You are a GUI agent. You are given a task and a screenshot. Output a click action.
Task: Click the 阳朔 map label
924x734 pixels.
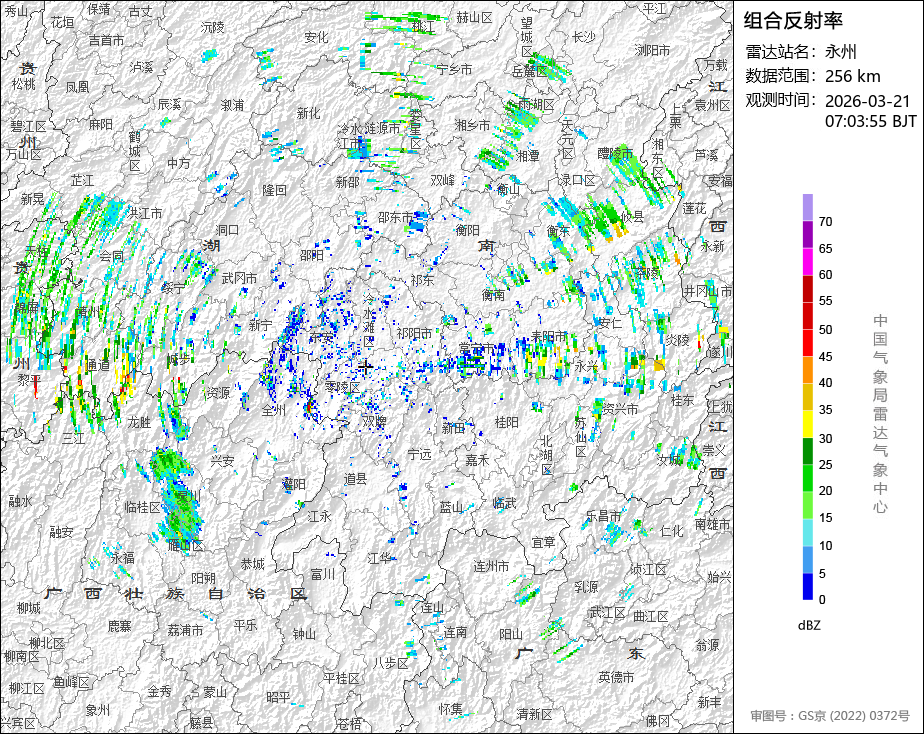(x=203, y=578)
